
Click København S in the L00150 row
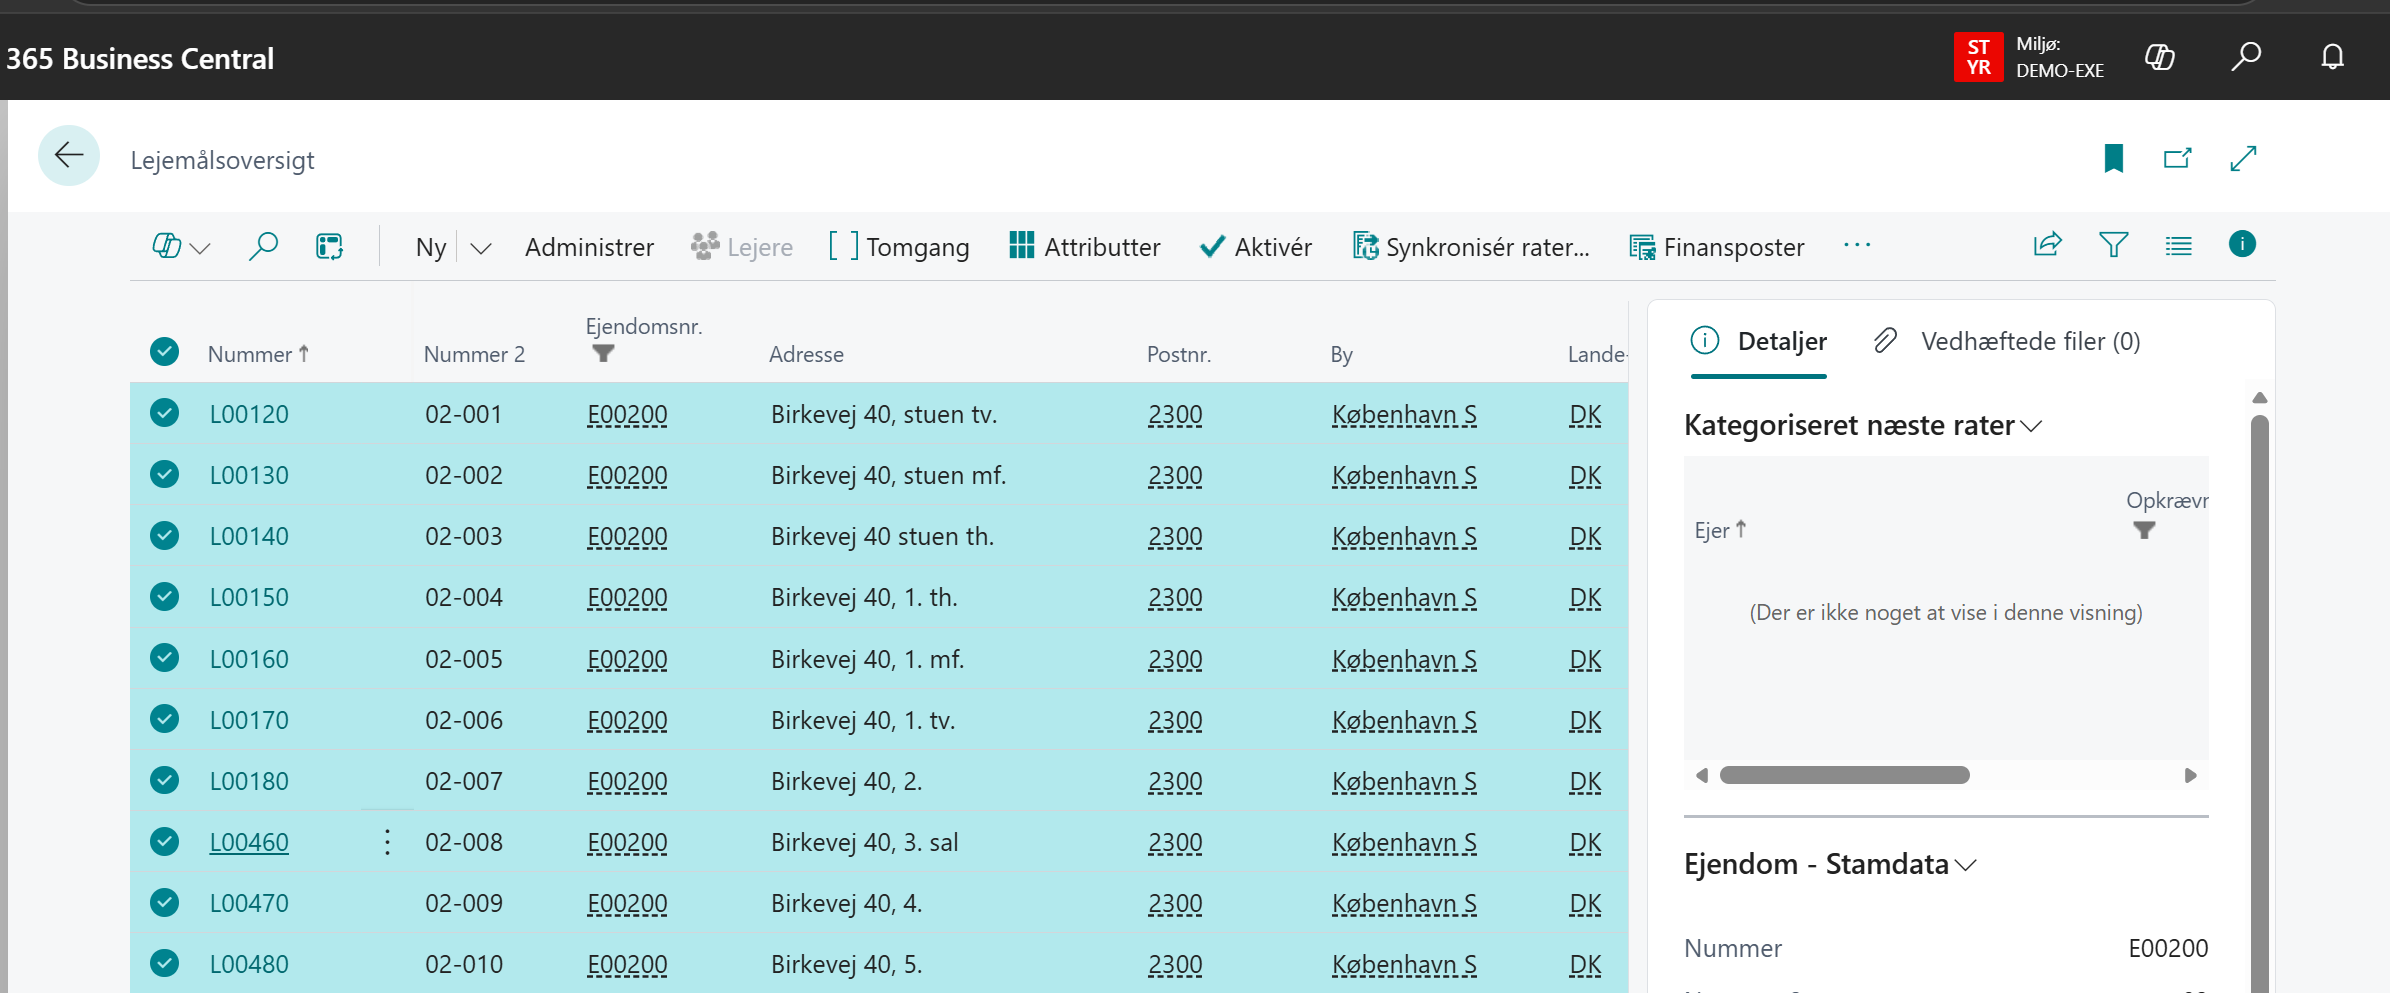(x=1404, y=597)
